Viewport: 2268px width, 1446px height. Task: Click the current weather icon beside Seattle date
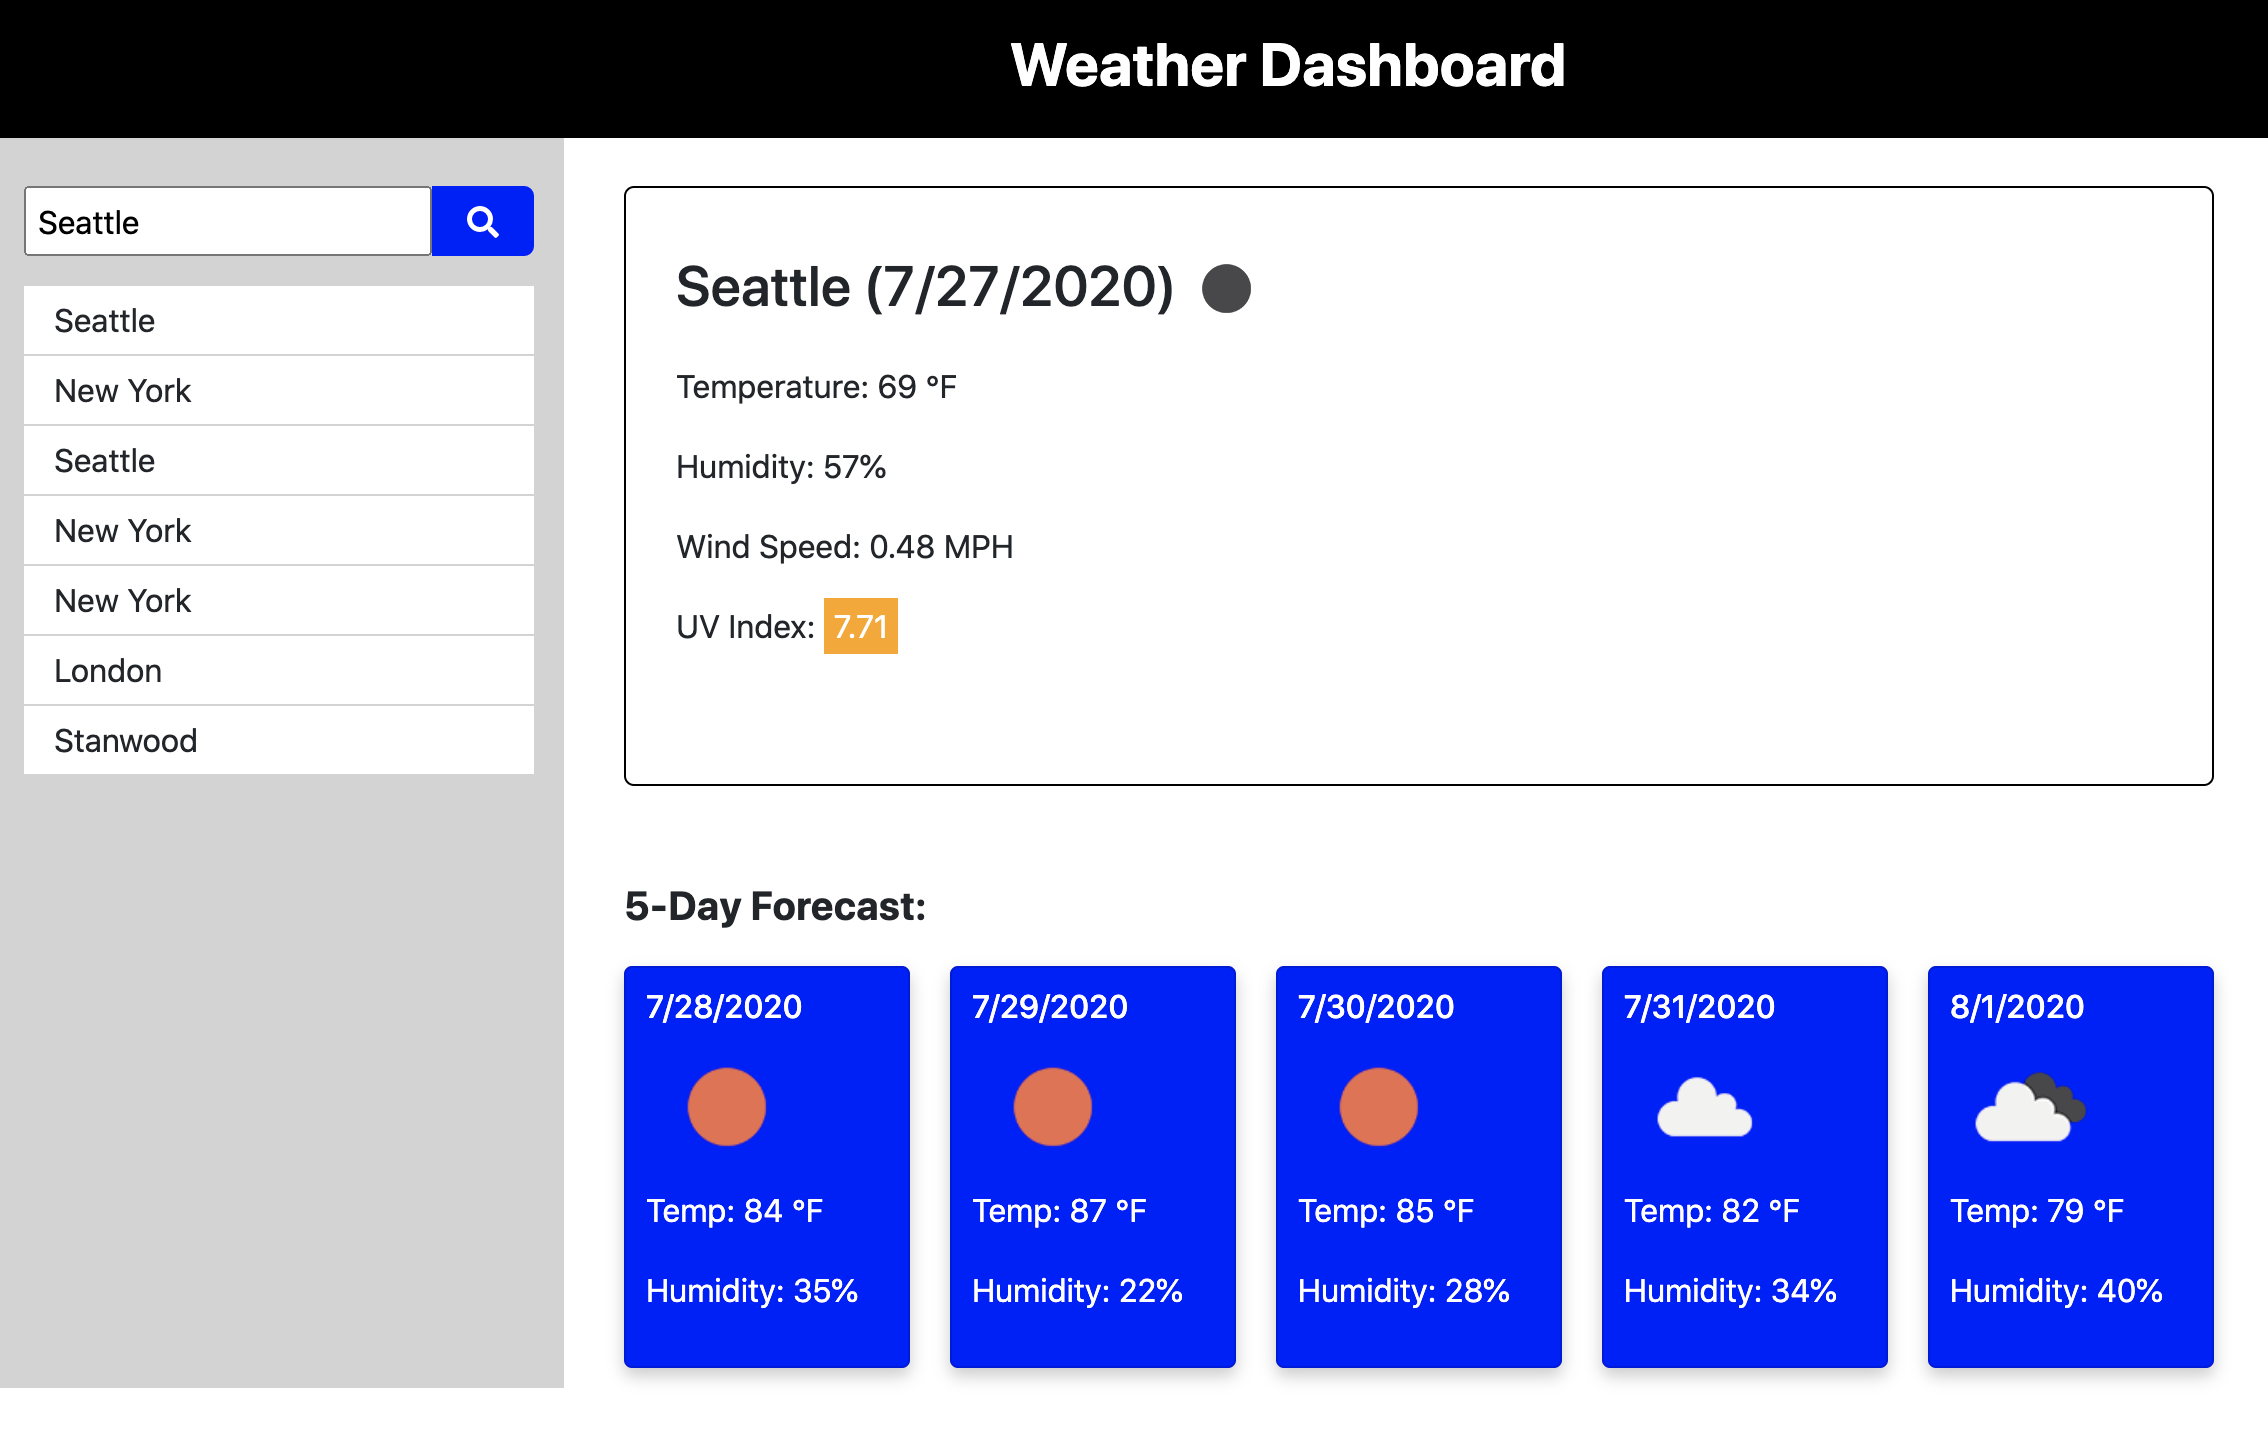(1226, 288)
